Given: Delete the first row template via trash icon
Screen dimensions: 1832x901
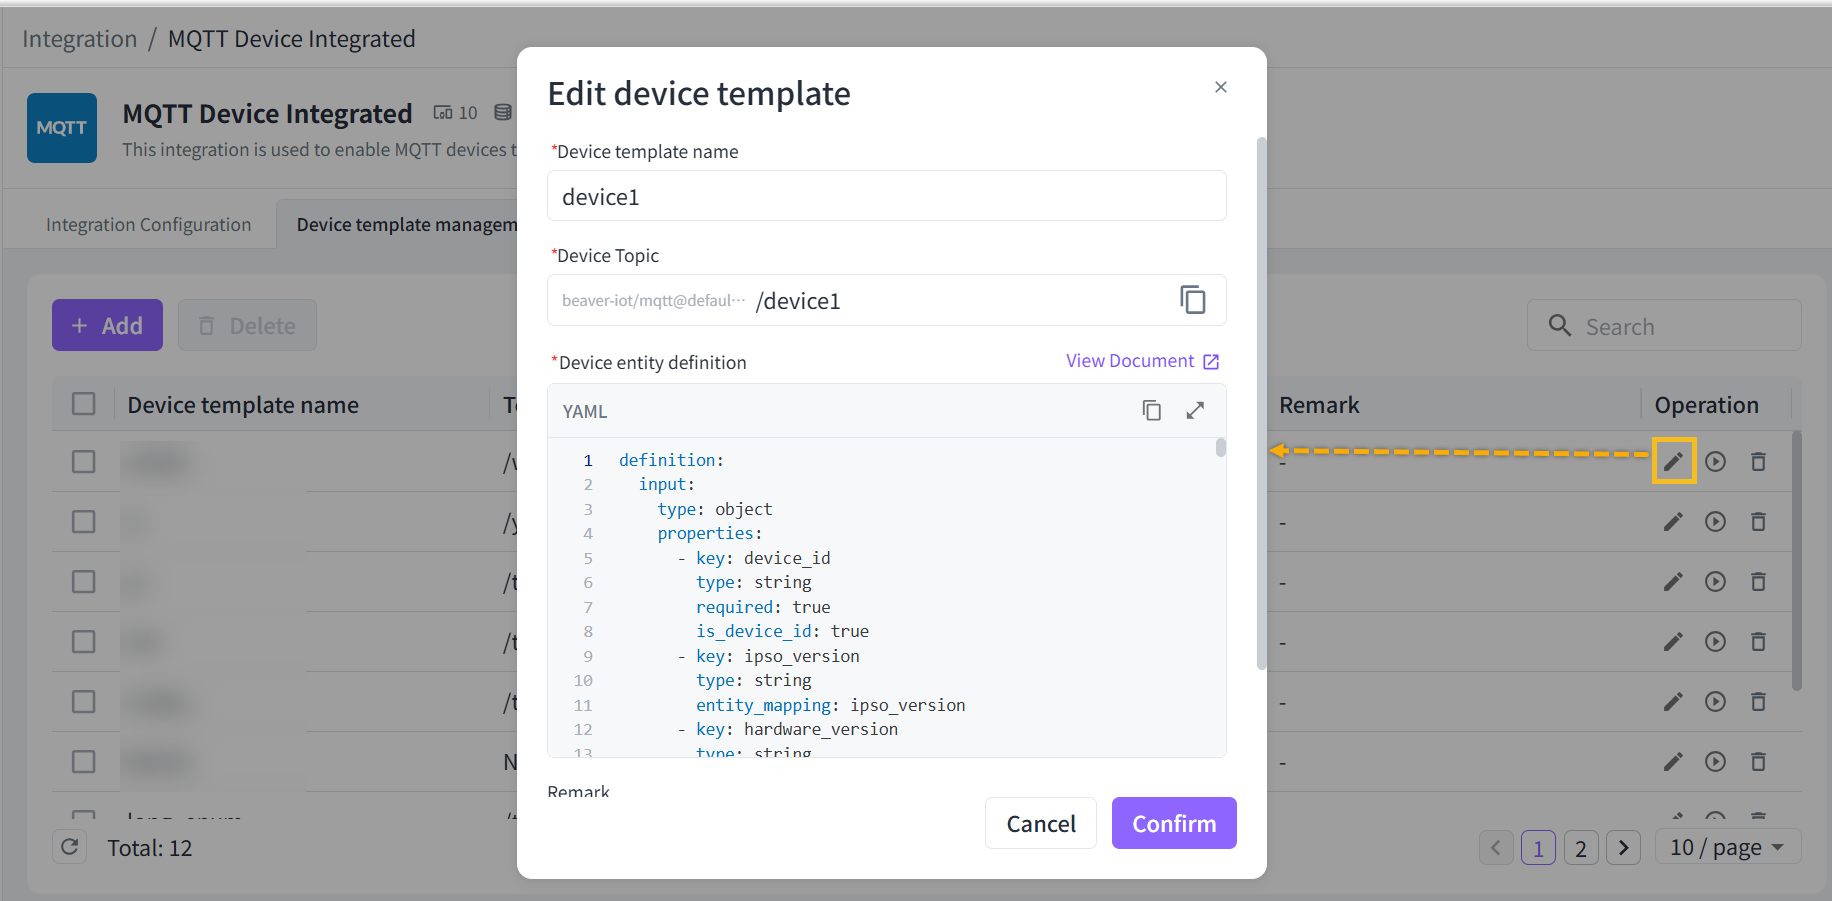Looking at the screenshot, I should [x=1758, y=461].
